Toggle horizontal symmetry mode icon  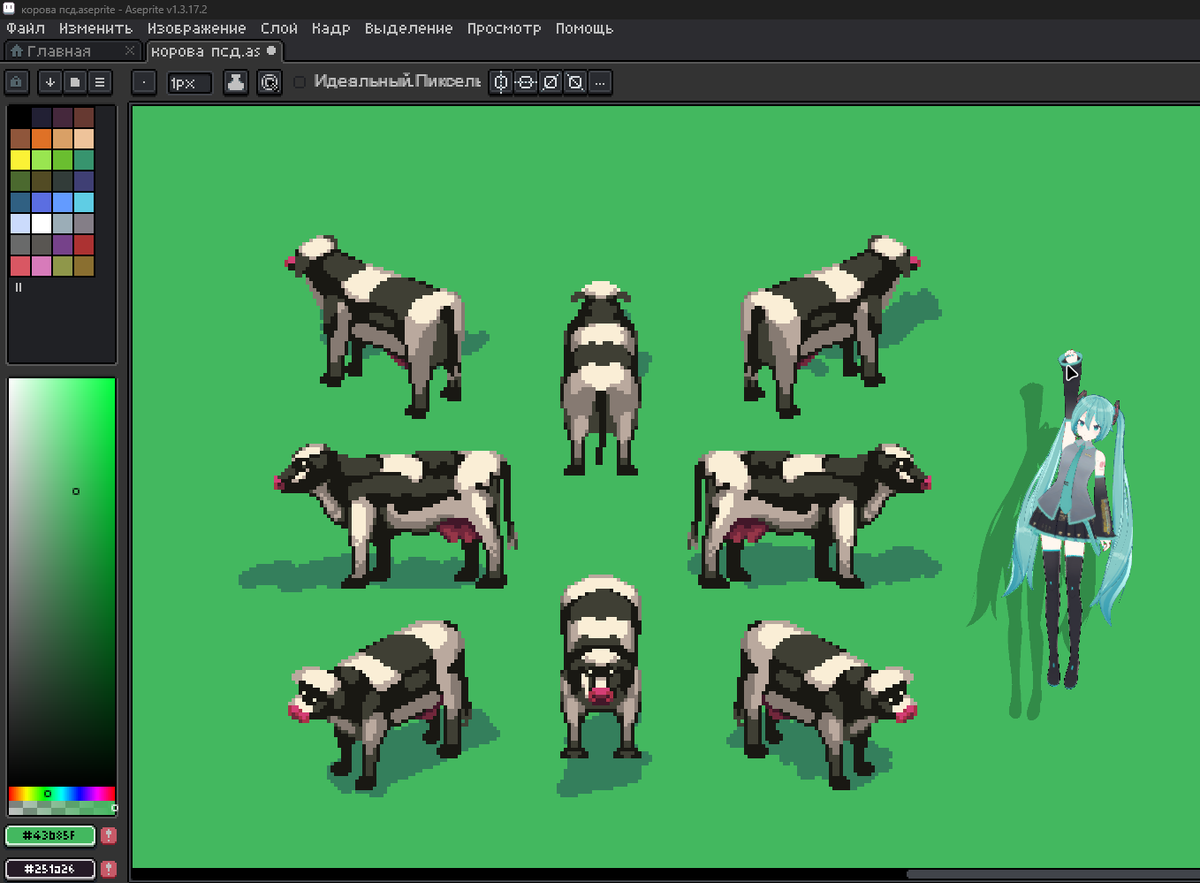tap(526, 83)
